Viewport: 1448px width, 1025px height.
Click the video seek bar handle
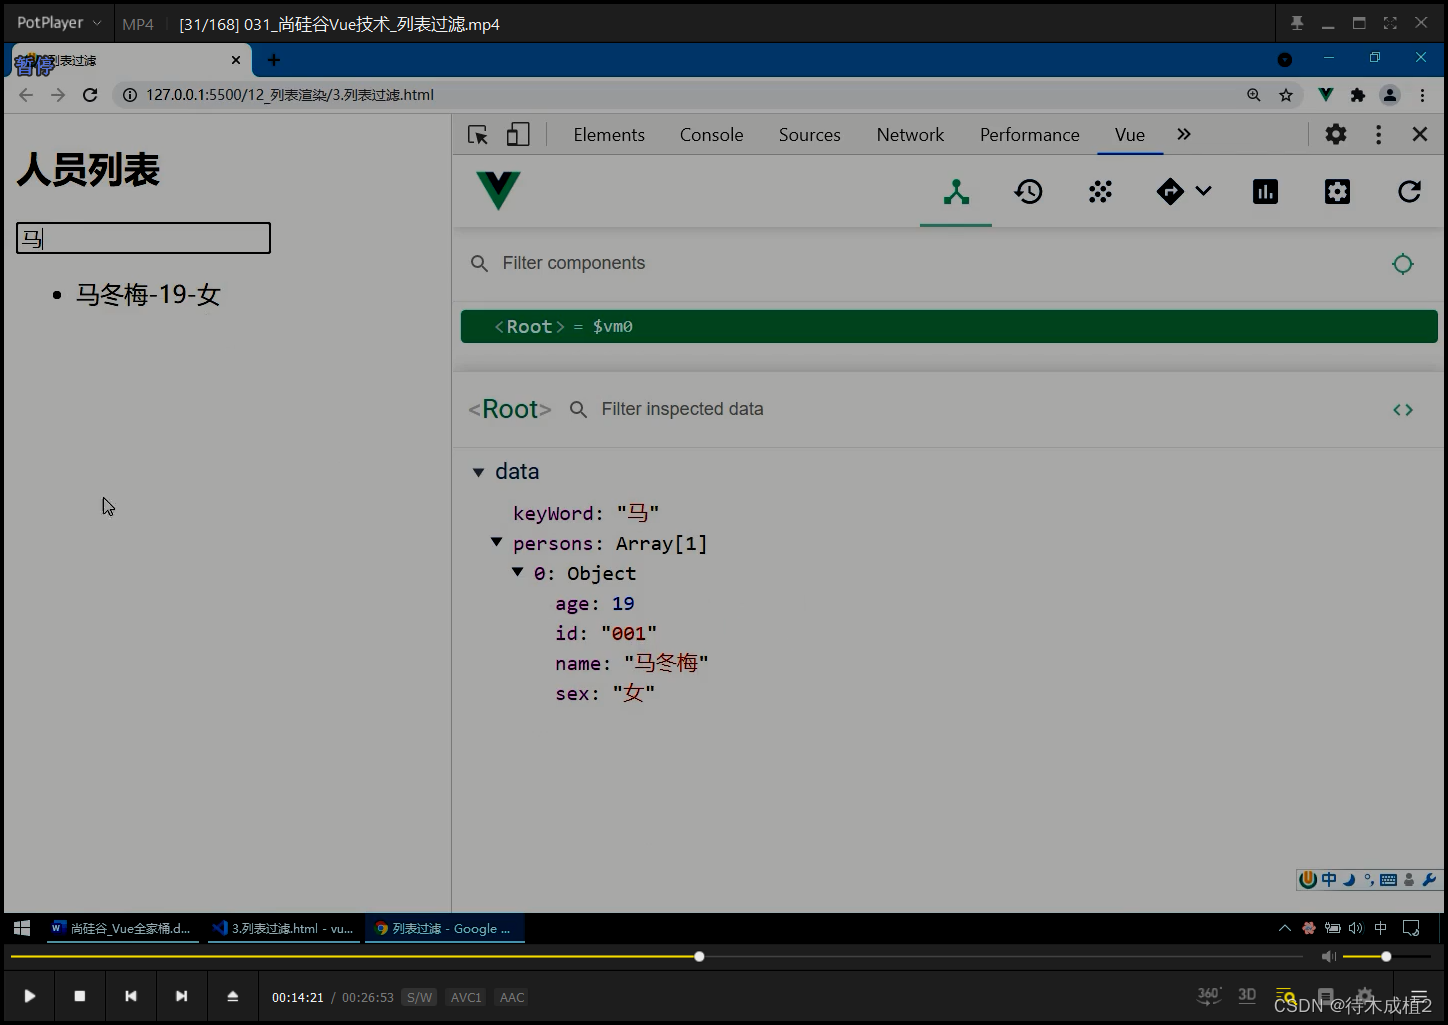coord(699,957)
